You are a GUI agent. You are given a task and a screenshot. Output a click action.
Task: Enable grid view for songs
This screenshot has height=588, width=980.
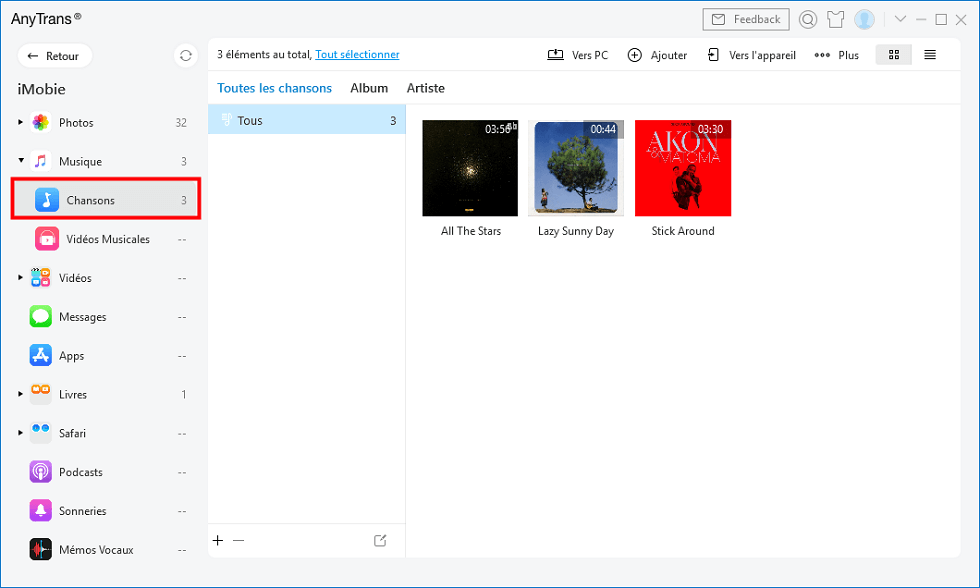click(x=893, y=55)
